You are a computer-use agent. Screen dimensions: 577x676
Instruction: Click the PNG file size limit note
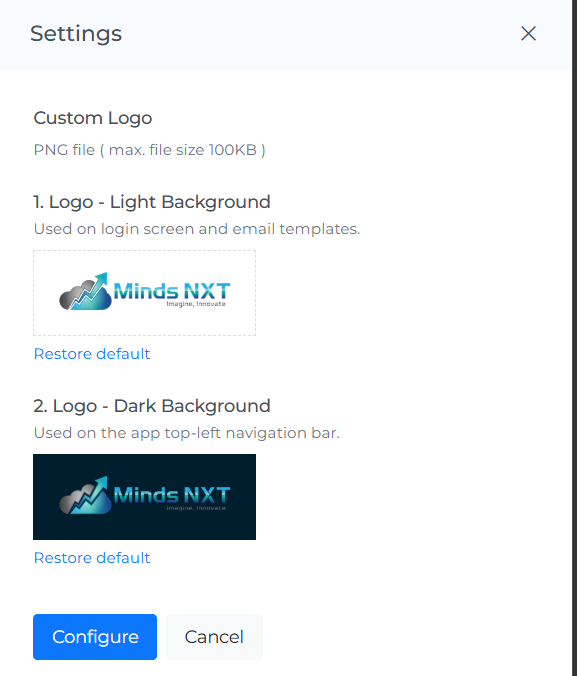click(x=149, y=150)
